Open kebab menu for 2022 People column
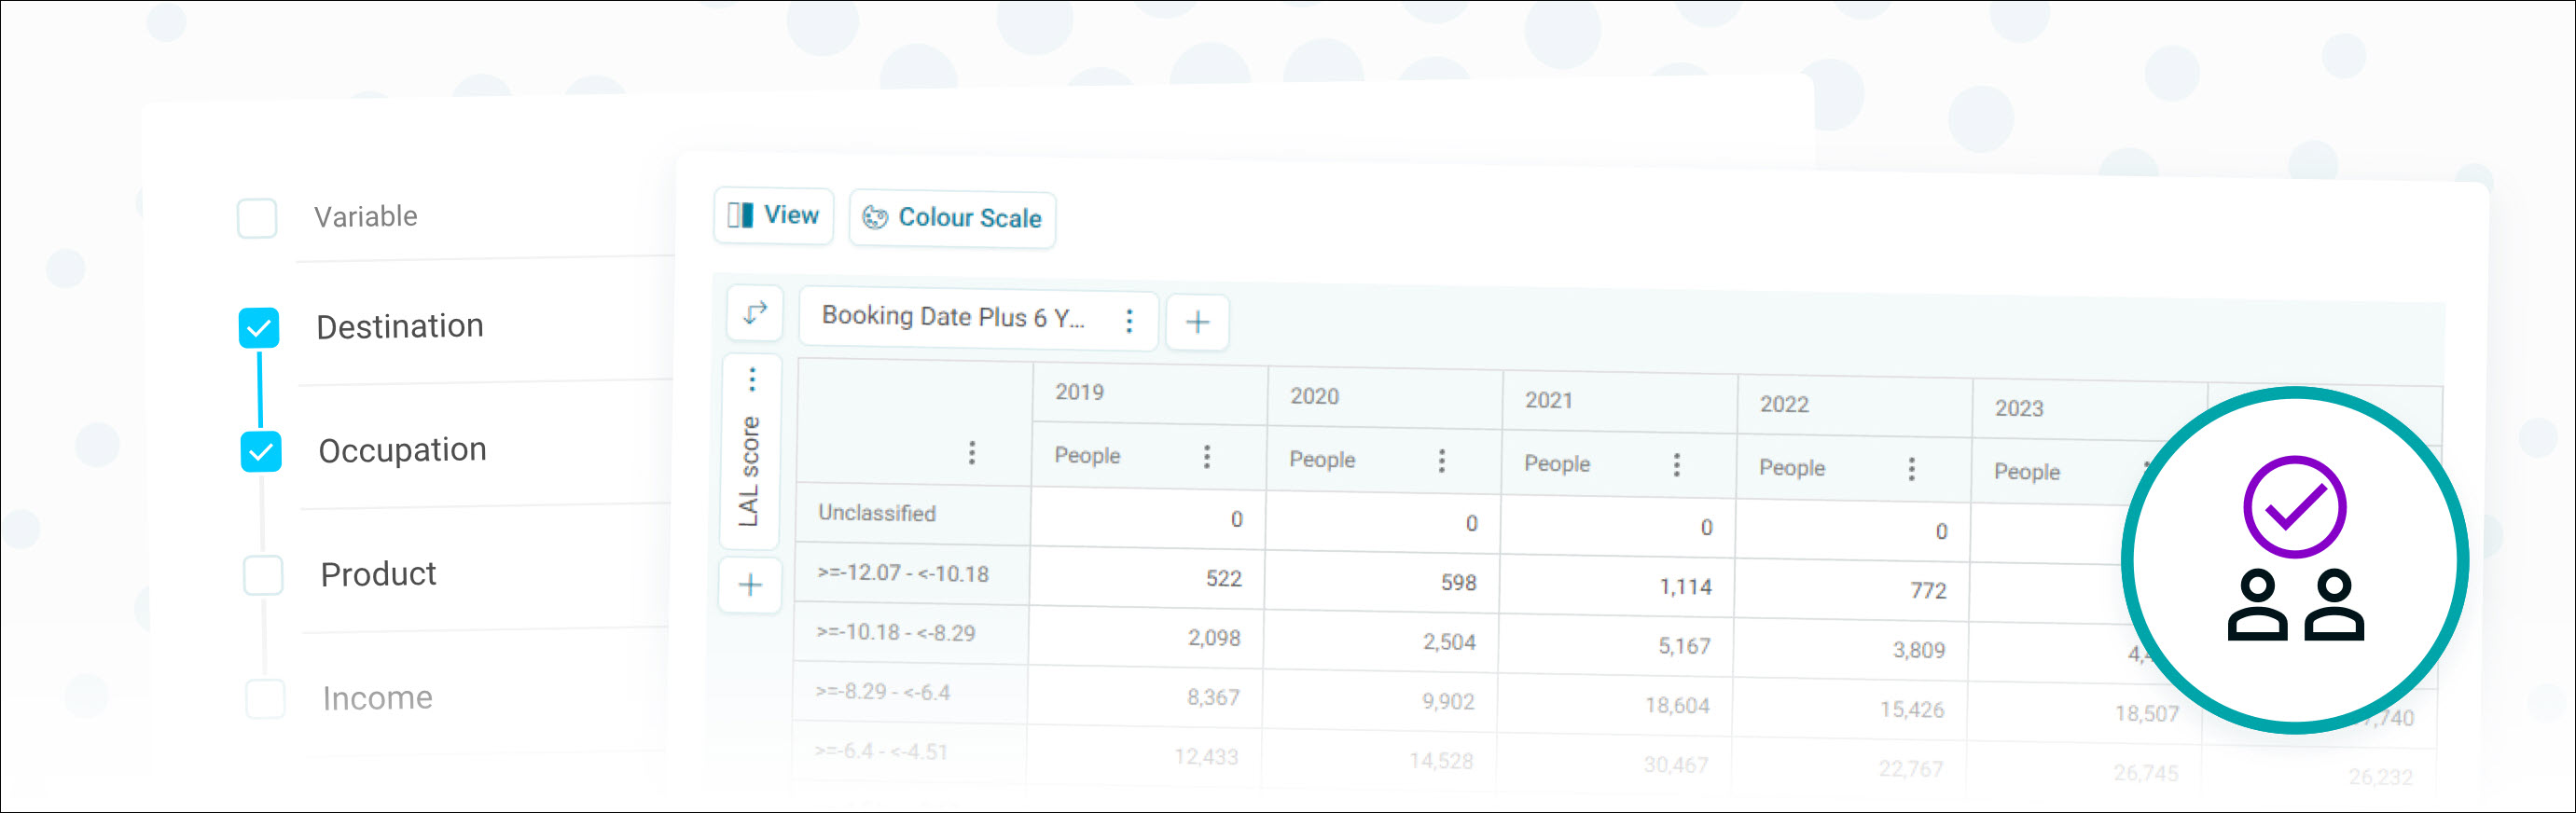Viewport: 2576px width, 813px height. coord(1911,469)
